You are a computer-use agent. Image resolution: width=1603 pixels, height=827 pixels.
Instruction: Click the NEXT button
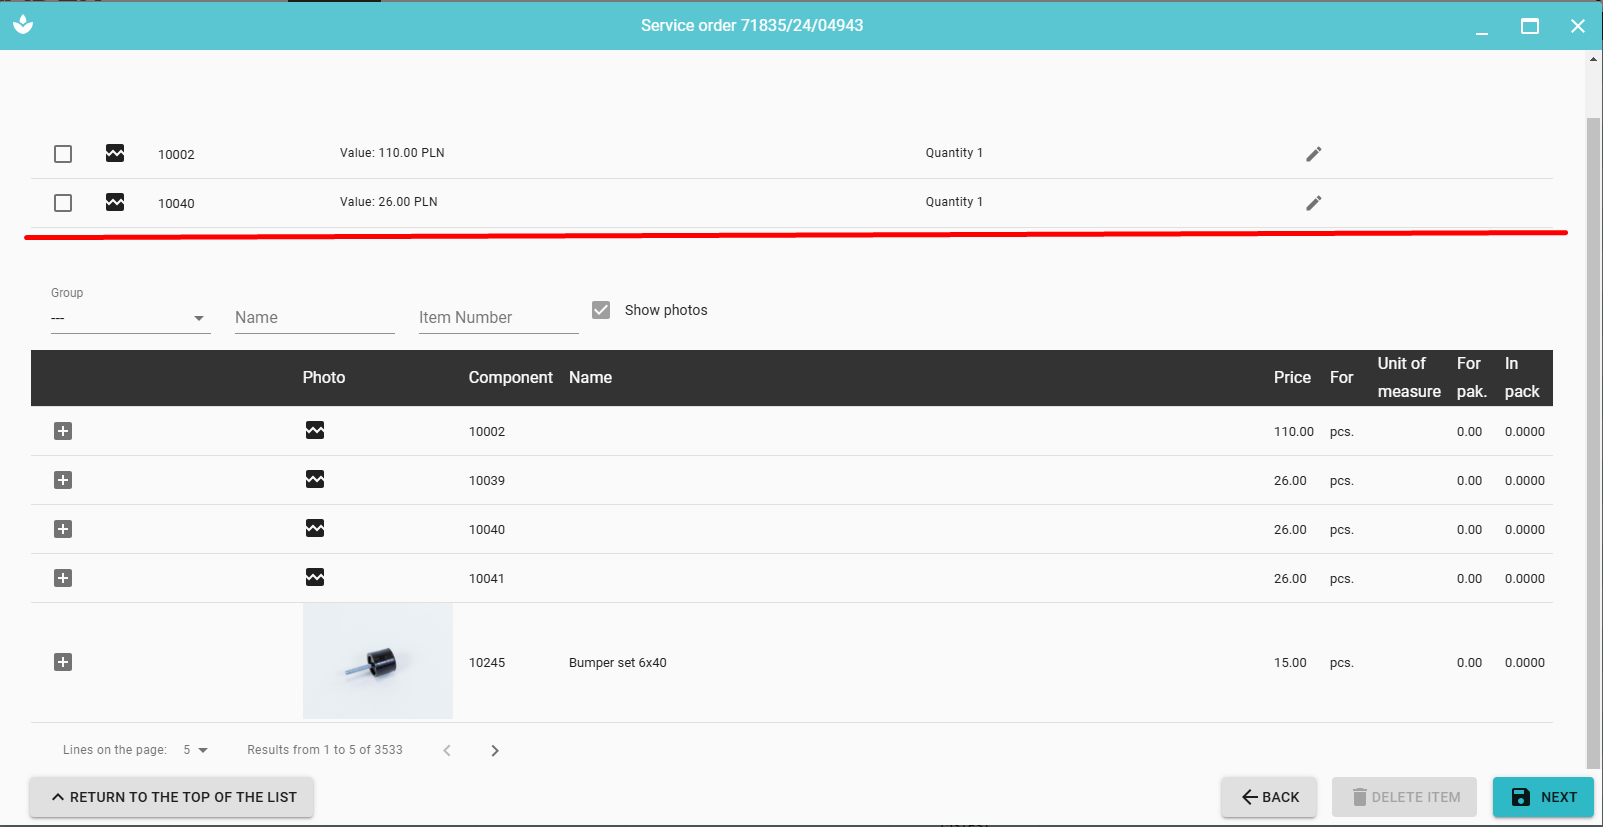tap(1542, 797)
